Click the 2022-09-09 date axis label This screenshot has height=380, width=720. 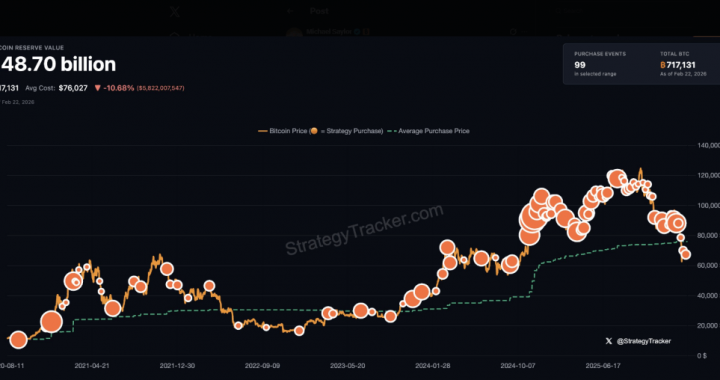(263, 366)
